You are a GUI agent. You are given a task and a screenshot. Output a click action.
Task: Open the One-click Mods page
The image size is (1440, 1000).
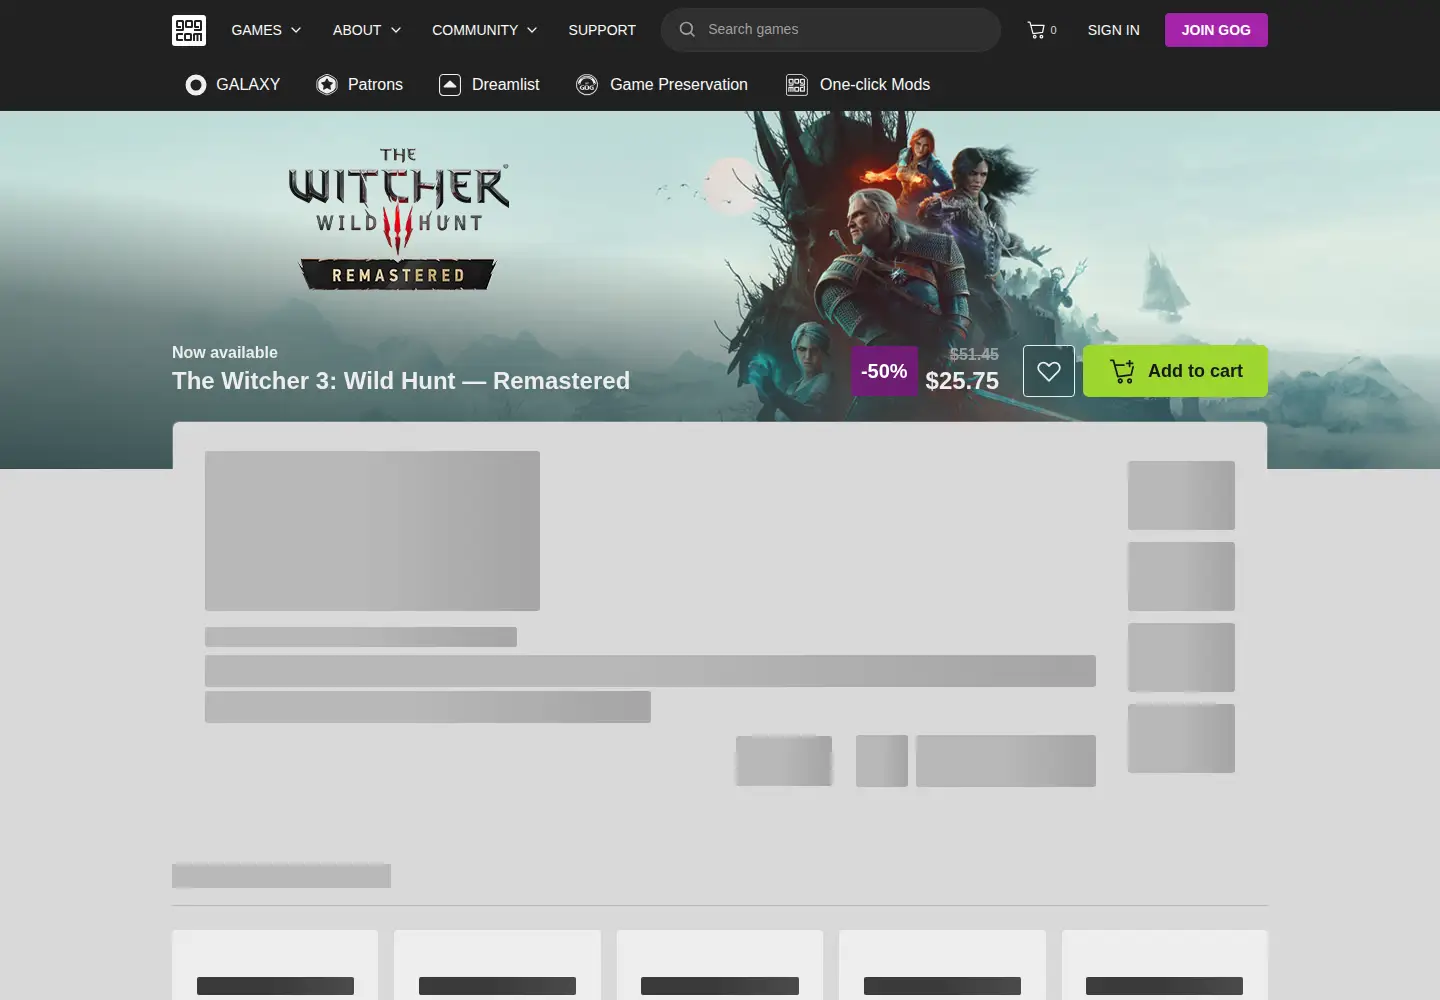pyautogui.click(x=858, y=85)
